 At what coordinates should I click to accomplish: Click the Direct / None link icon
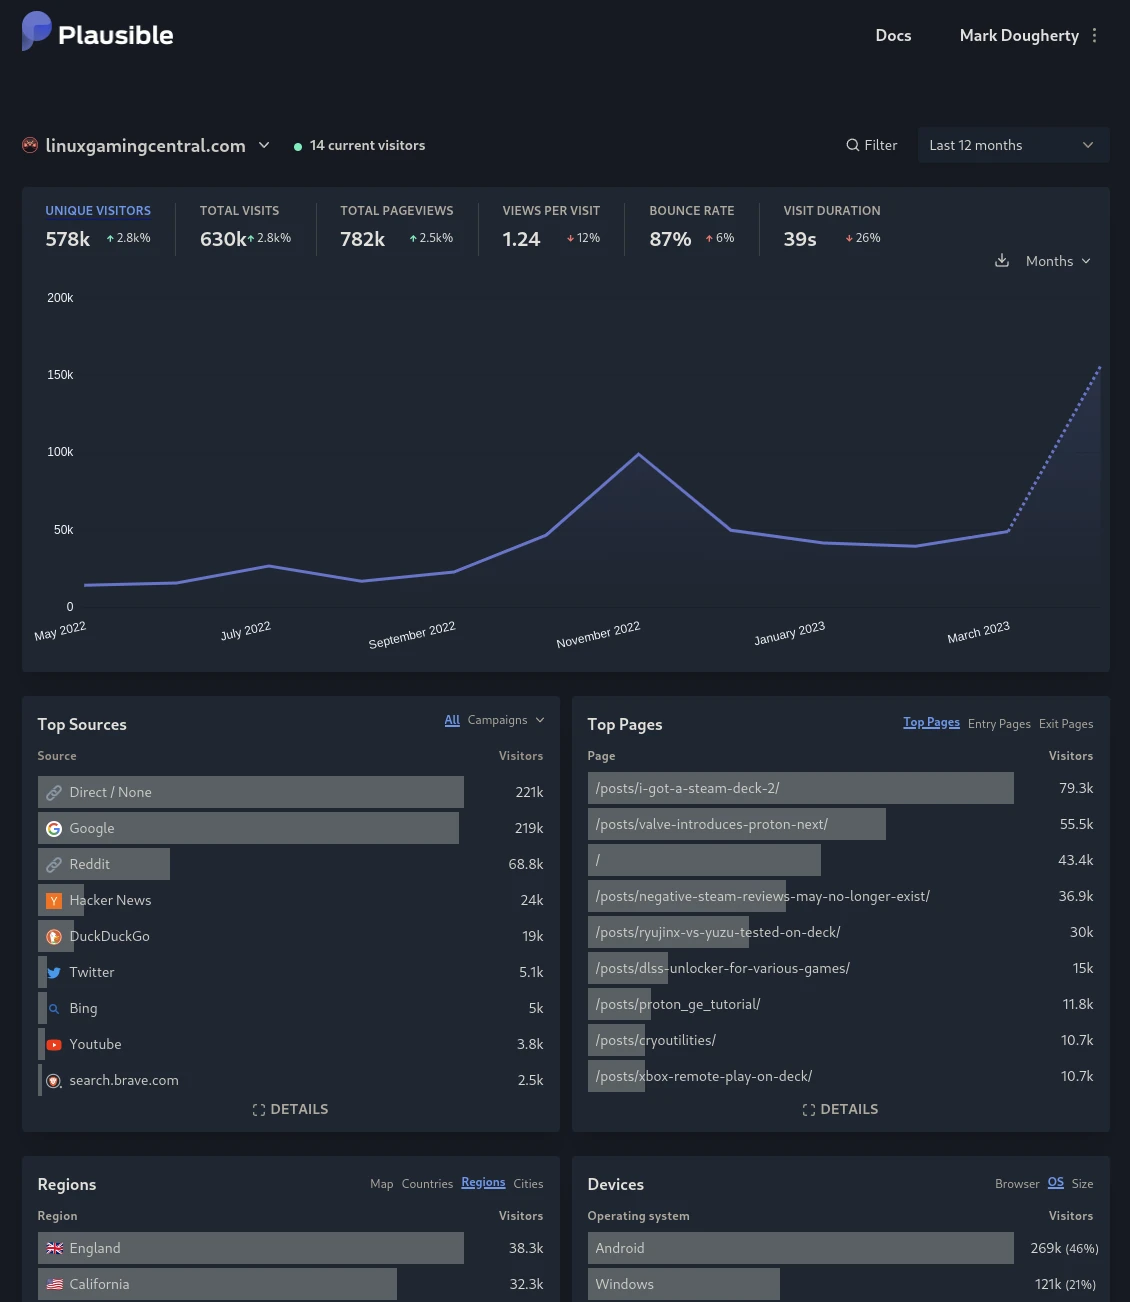tap(54, 792)
